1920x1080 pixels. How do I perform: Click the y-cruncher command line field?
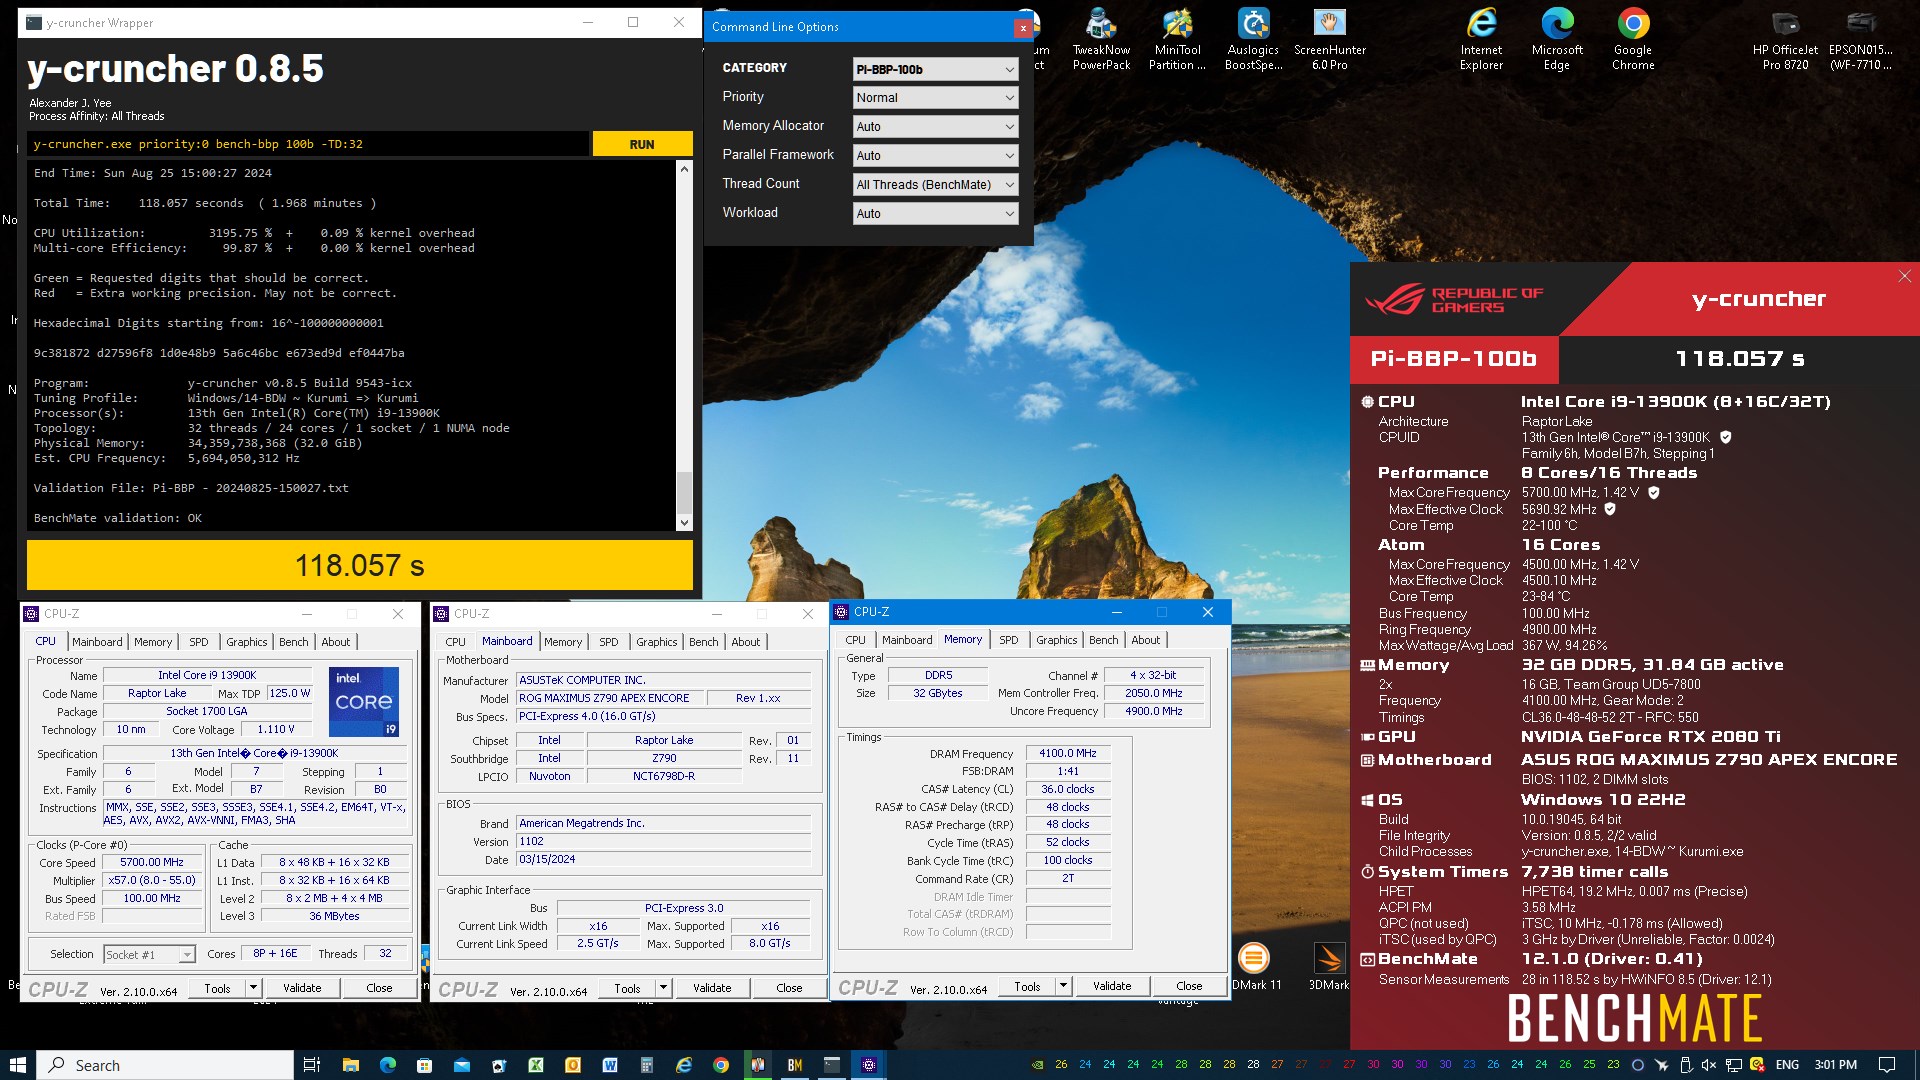coord(308,144)
